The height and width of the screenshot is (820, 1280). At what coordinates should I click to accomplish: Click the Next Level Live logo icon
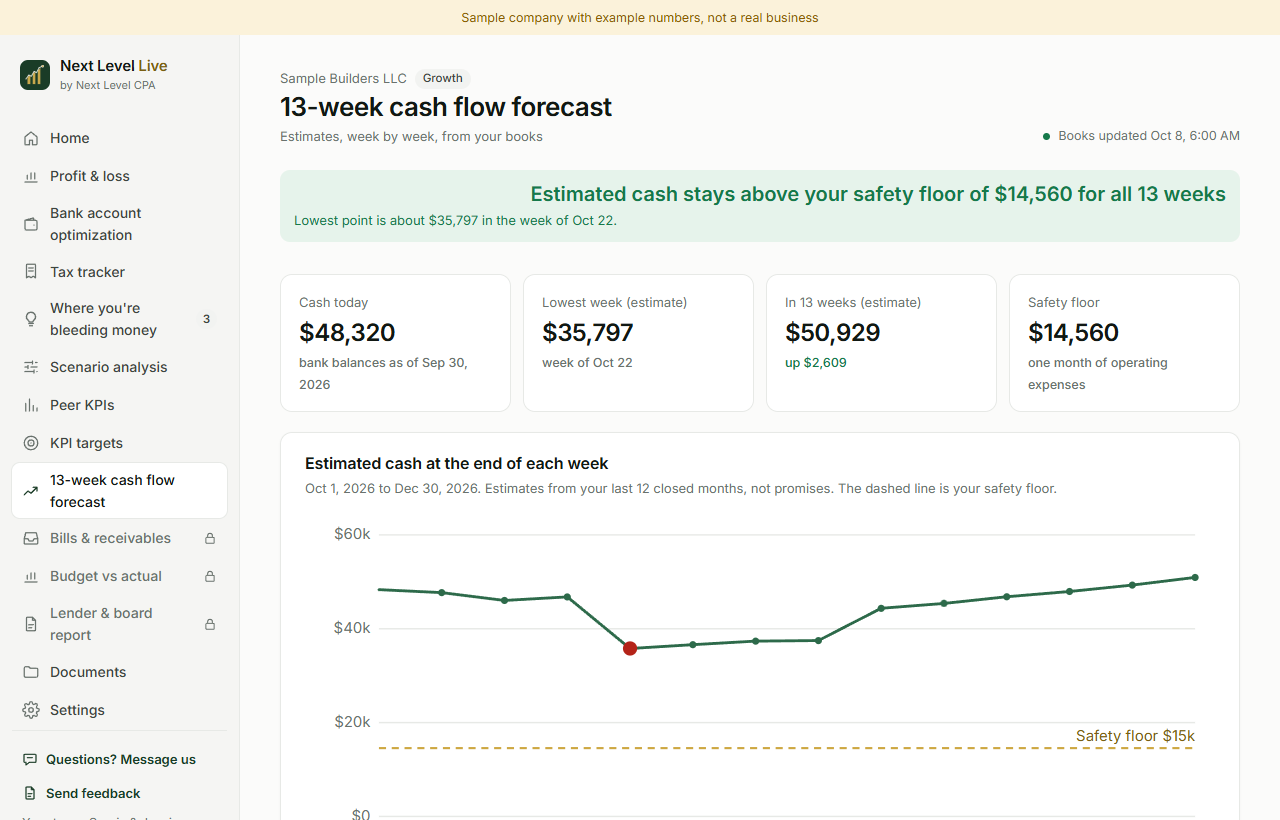click(35, 75)
